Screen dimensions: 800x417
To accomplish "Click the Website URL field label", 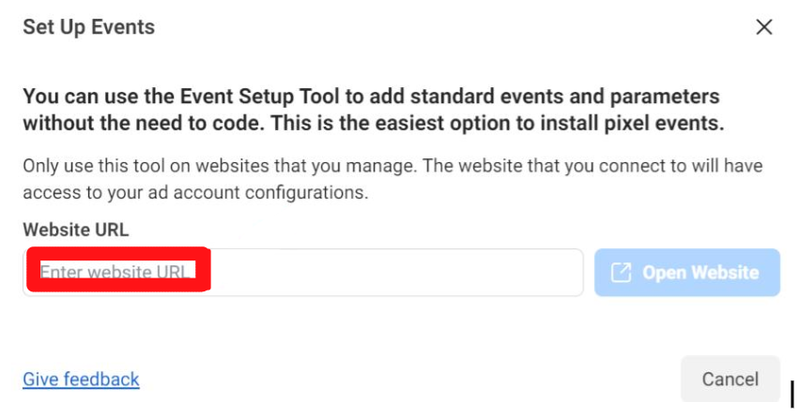I will click(x=76, y=230).
